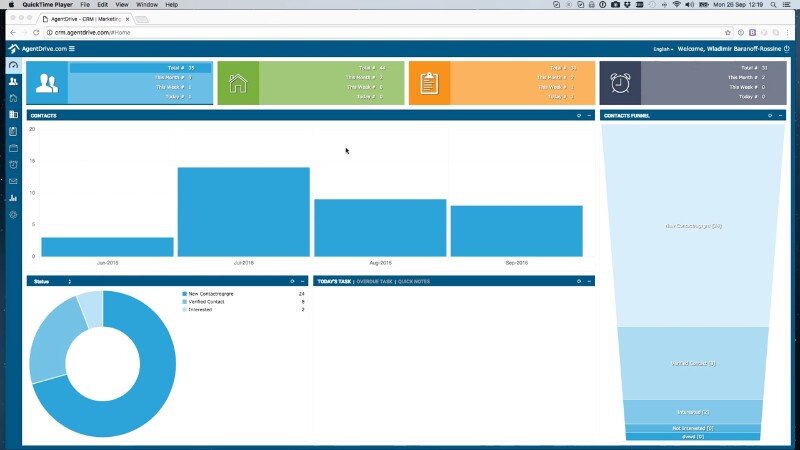Image resolution: width=800 pixels, height=450 pixels.
Task: Toggle the hamburger menu beside AgentDrive.com logo
Action: (72, 49)
